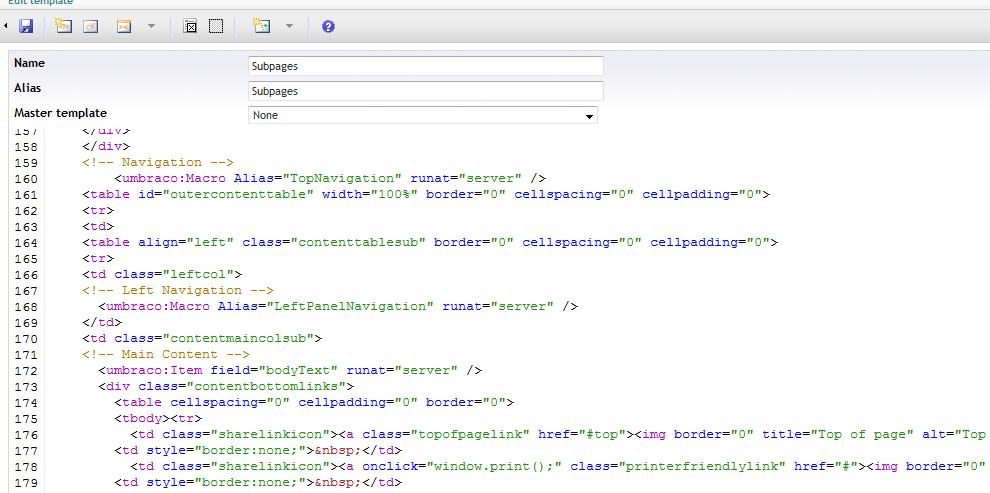
Task: Click the Left Navigation comment line
Action: 177,290
